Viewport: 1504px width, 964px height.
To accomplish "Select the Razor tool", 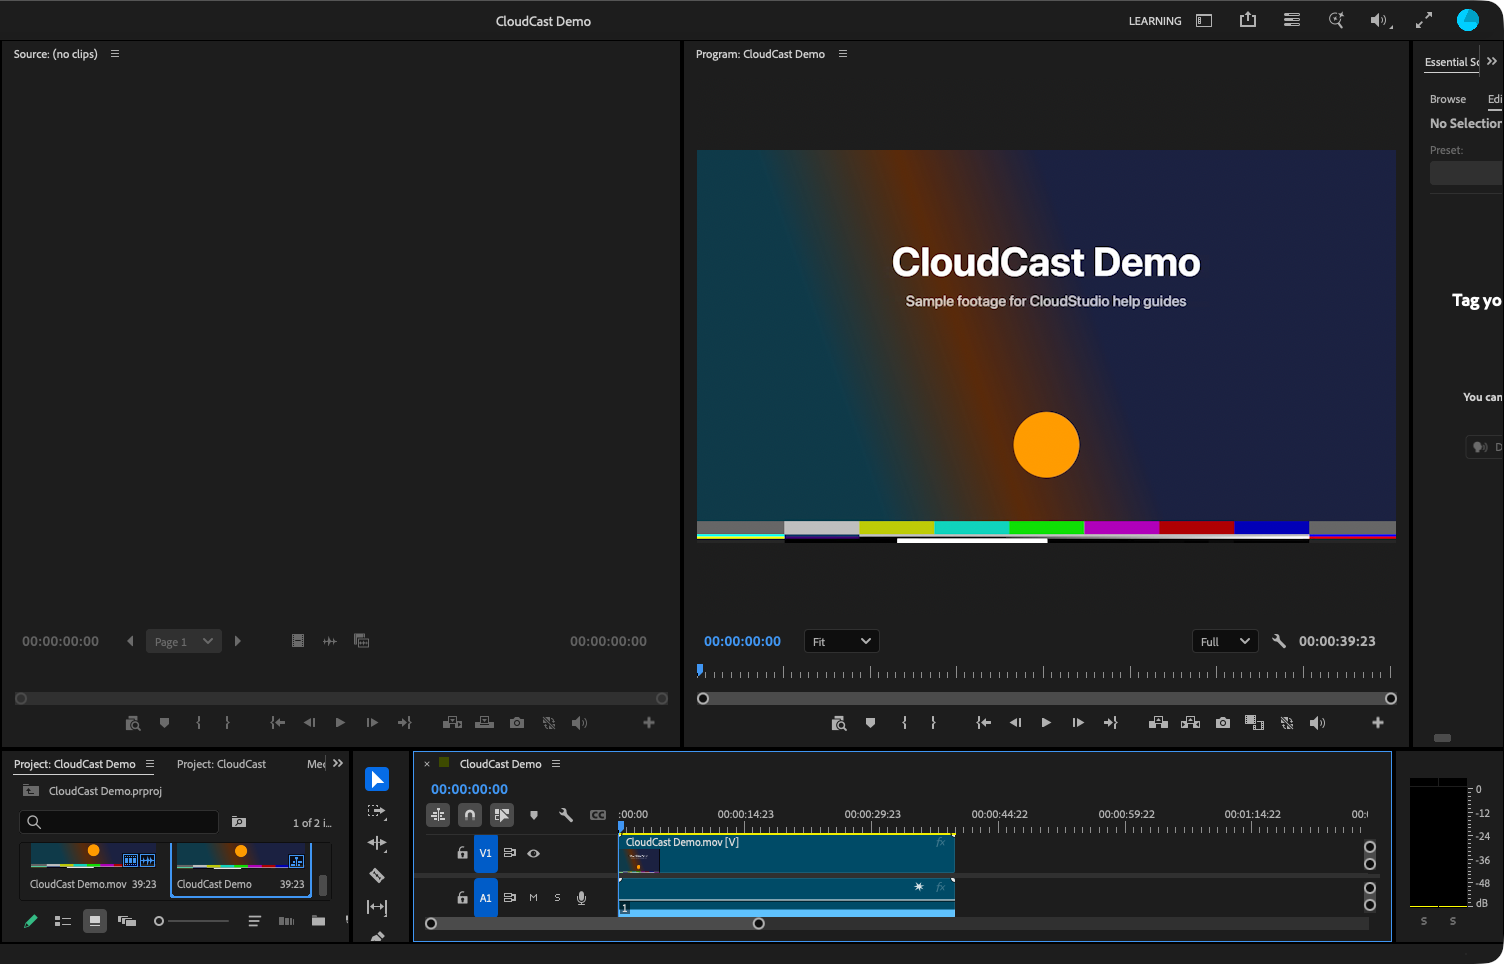I will [377, 875].
